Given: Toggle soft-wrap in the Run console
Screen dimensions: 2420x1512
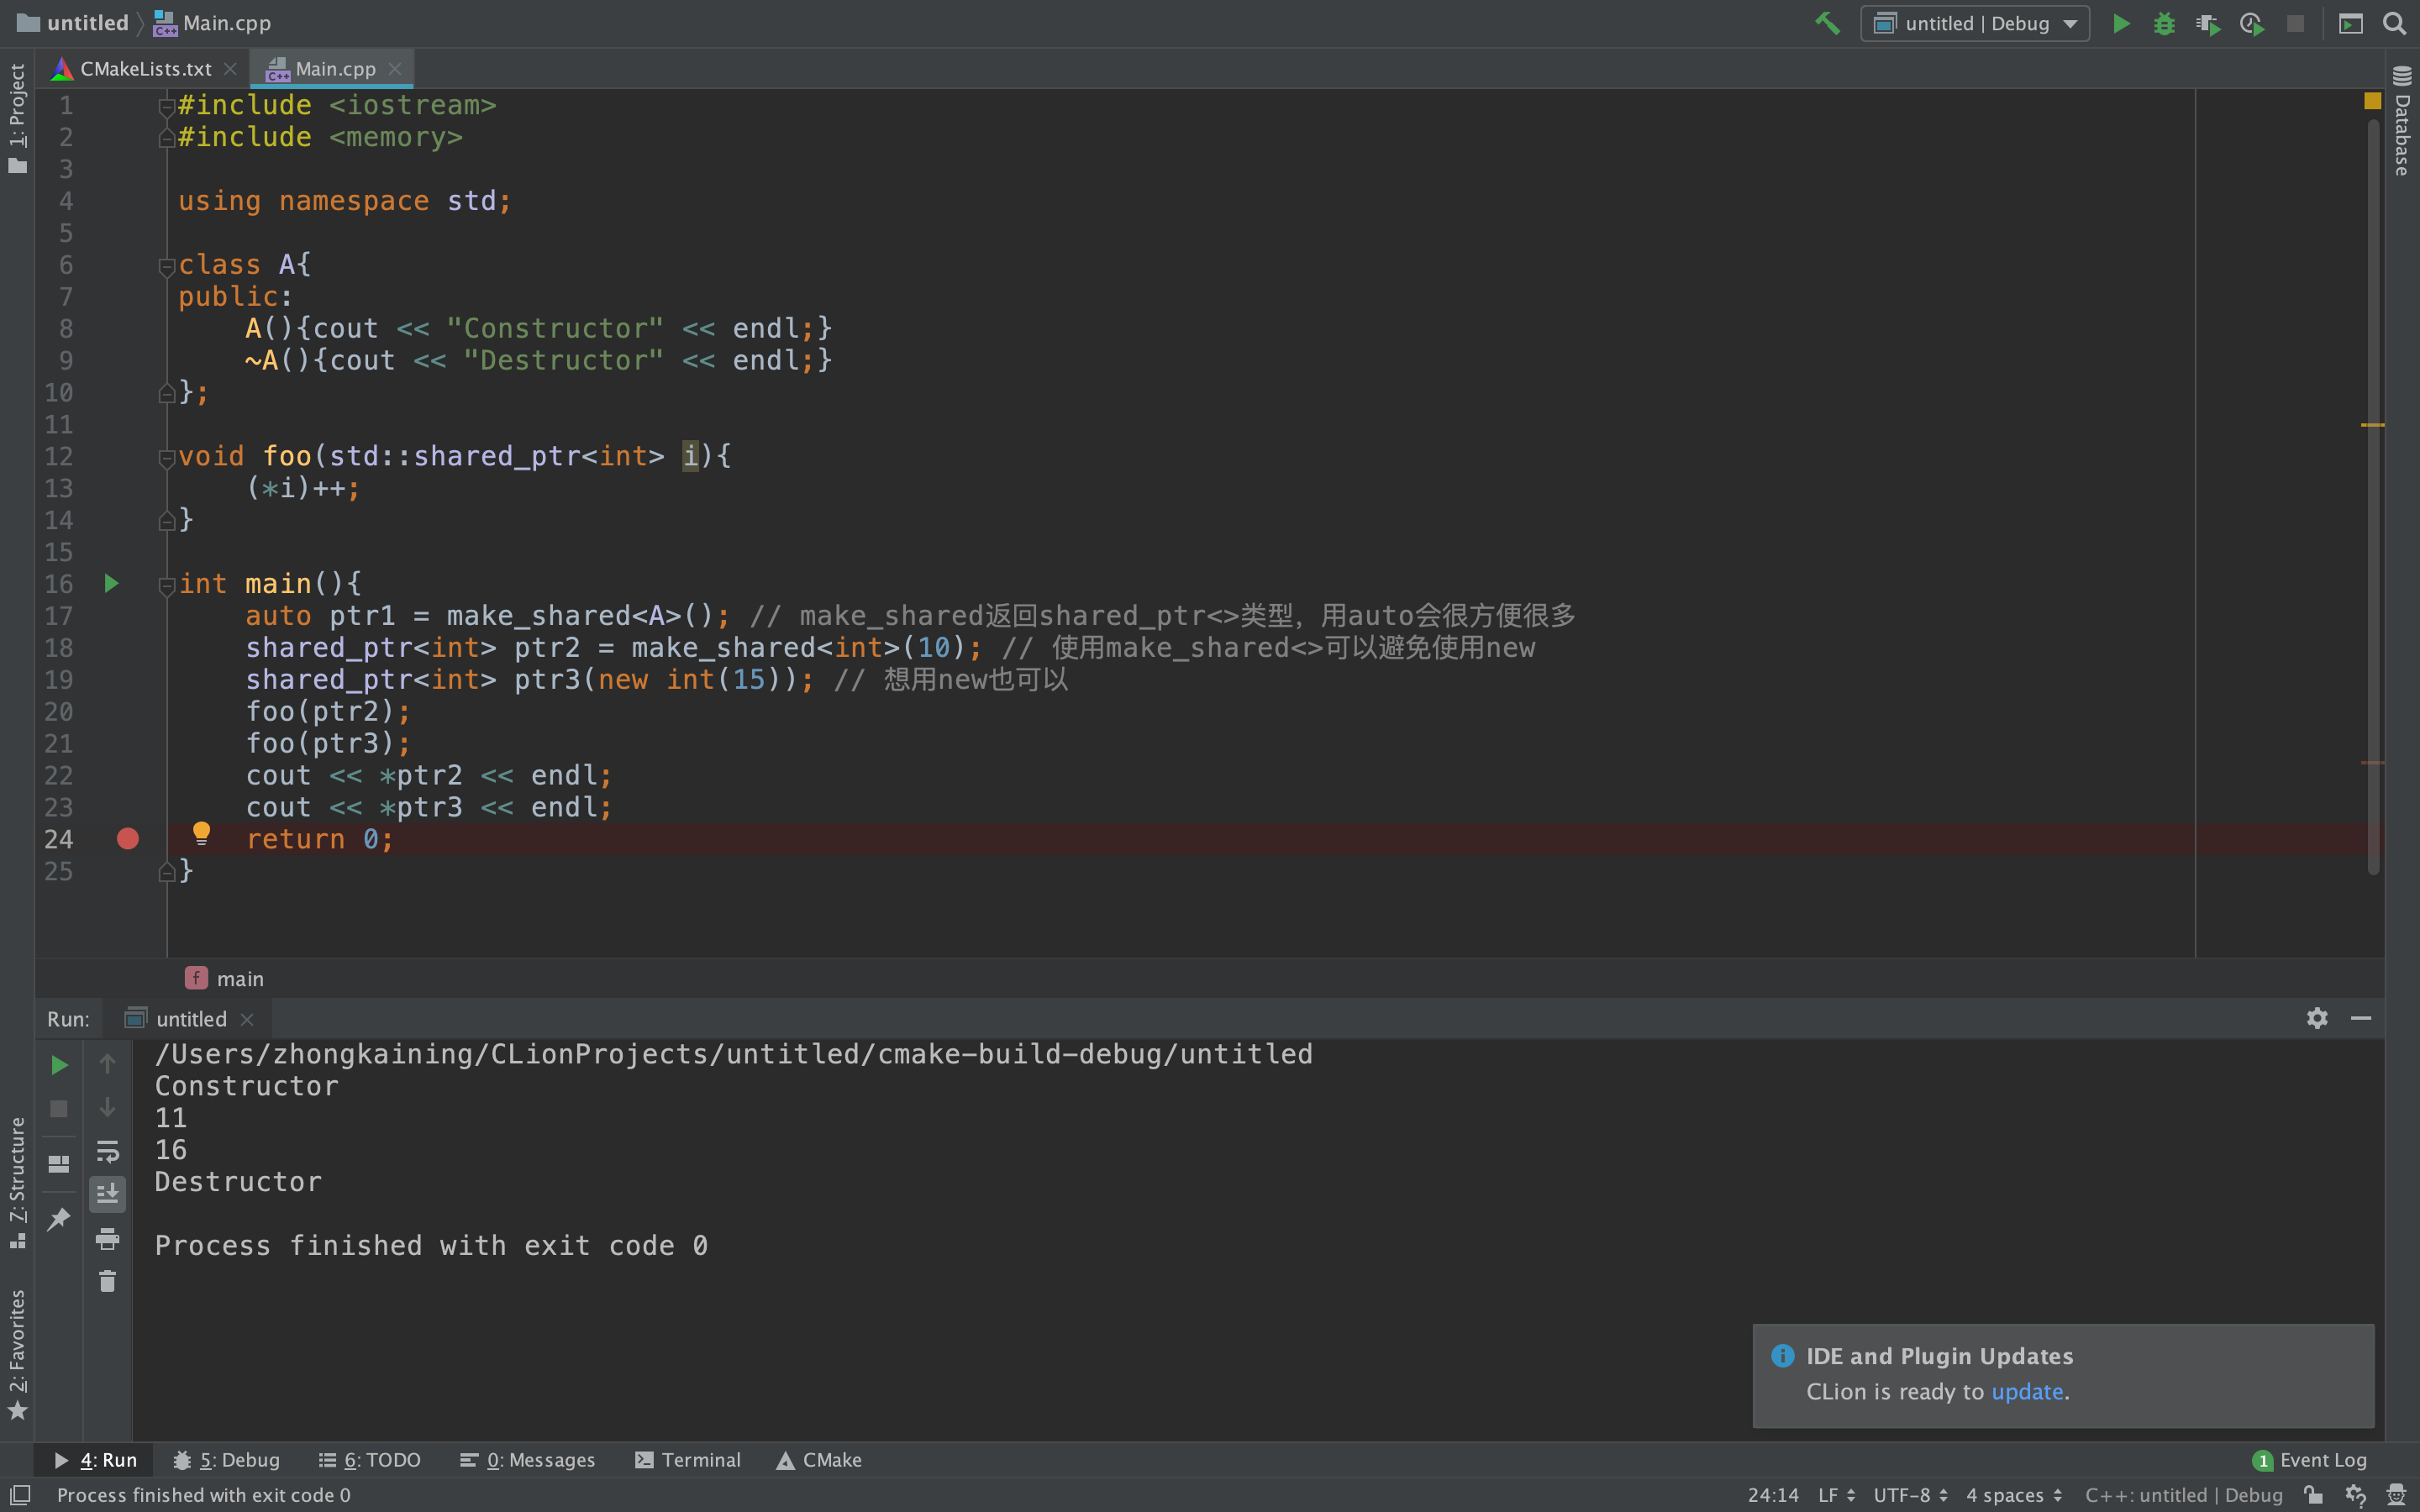Looking at the screenshot, I should point(107,1152).
